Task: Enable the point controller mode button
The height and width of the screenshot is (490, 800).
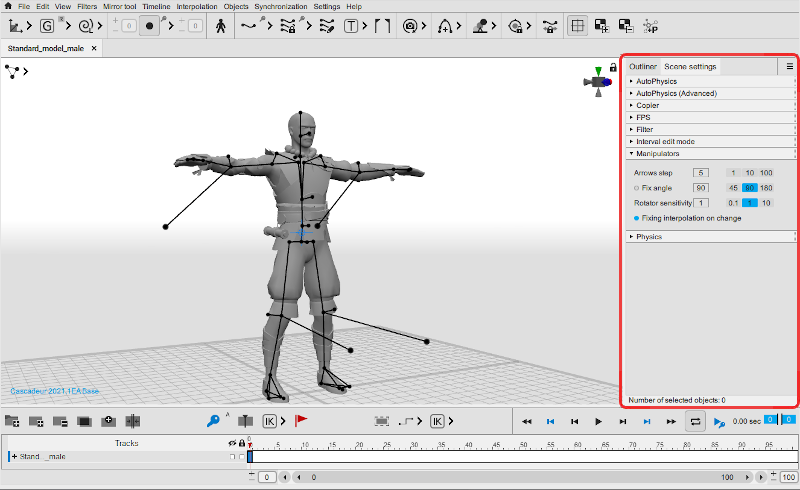Action: (149, 26)
